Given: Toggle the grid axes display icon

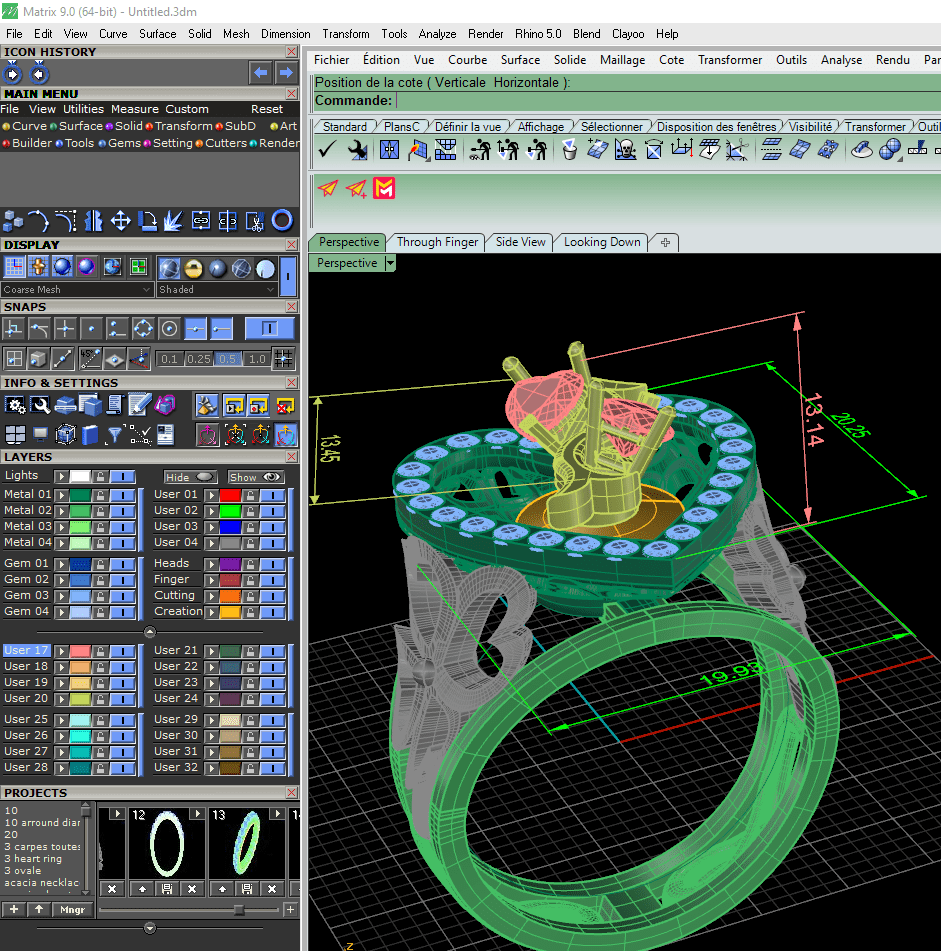Looking at the screenshot, I should [x=15, y=267].
